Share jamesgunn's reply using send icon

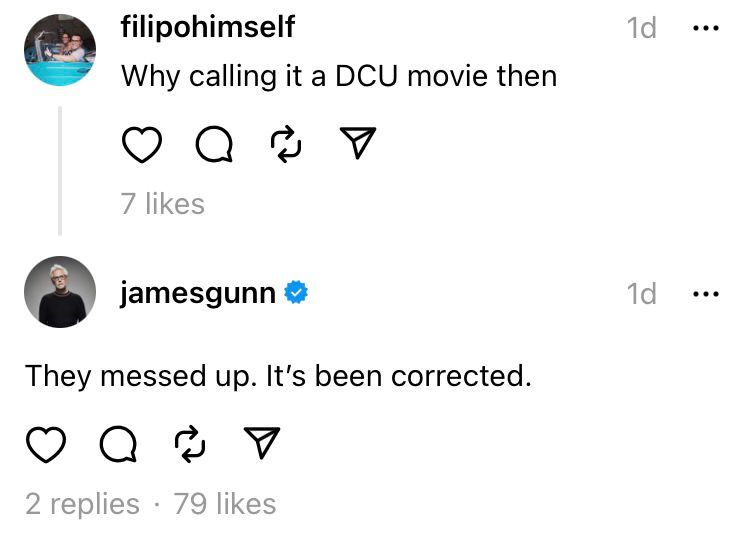[x=262, y=444]
